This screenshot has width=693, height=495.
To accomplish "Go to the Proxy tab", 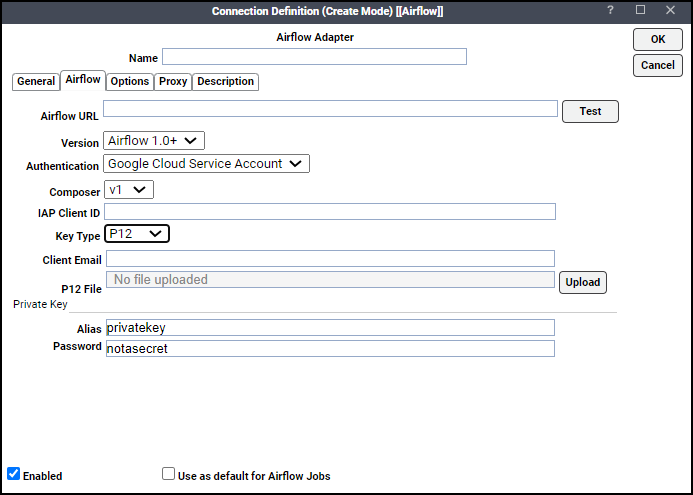I will (173, 82).
